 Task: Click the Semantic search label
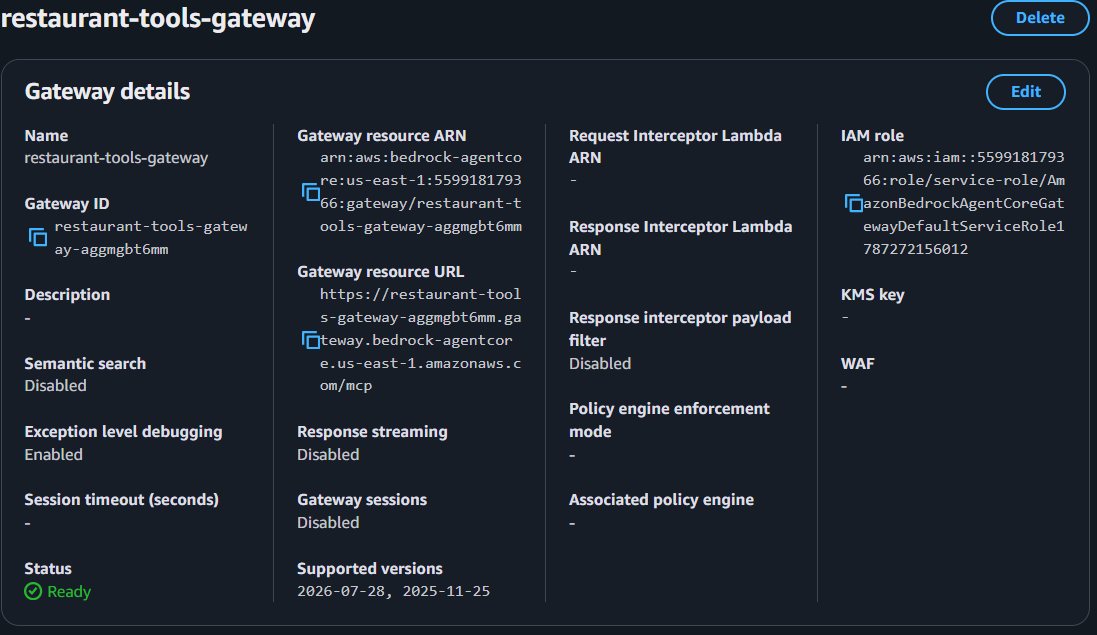tap(85, 364)
